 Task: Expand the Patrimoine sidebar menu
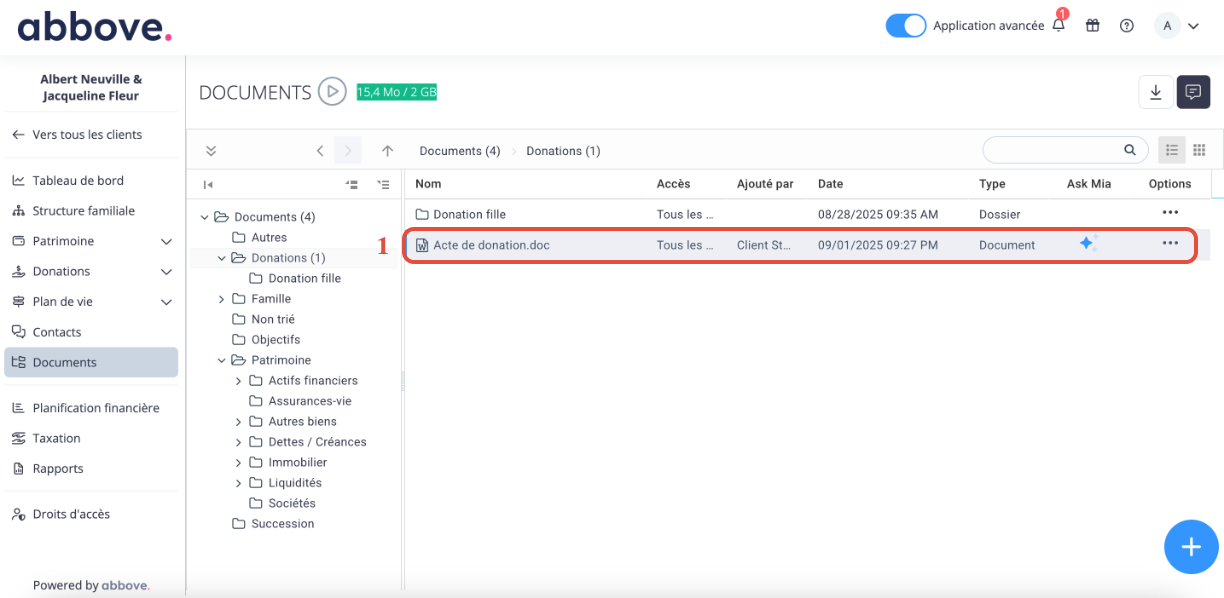[166, 241]
